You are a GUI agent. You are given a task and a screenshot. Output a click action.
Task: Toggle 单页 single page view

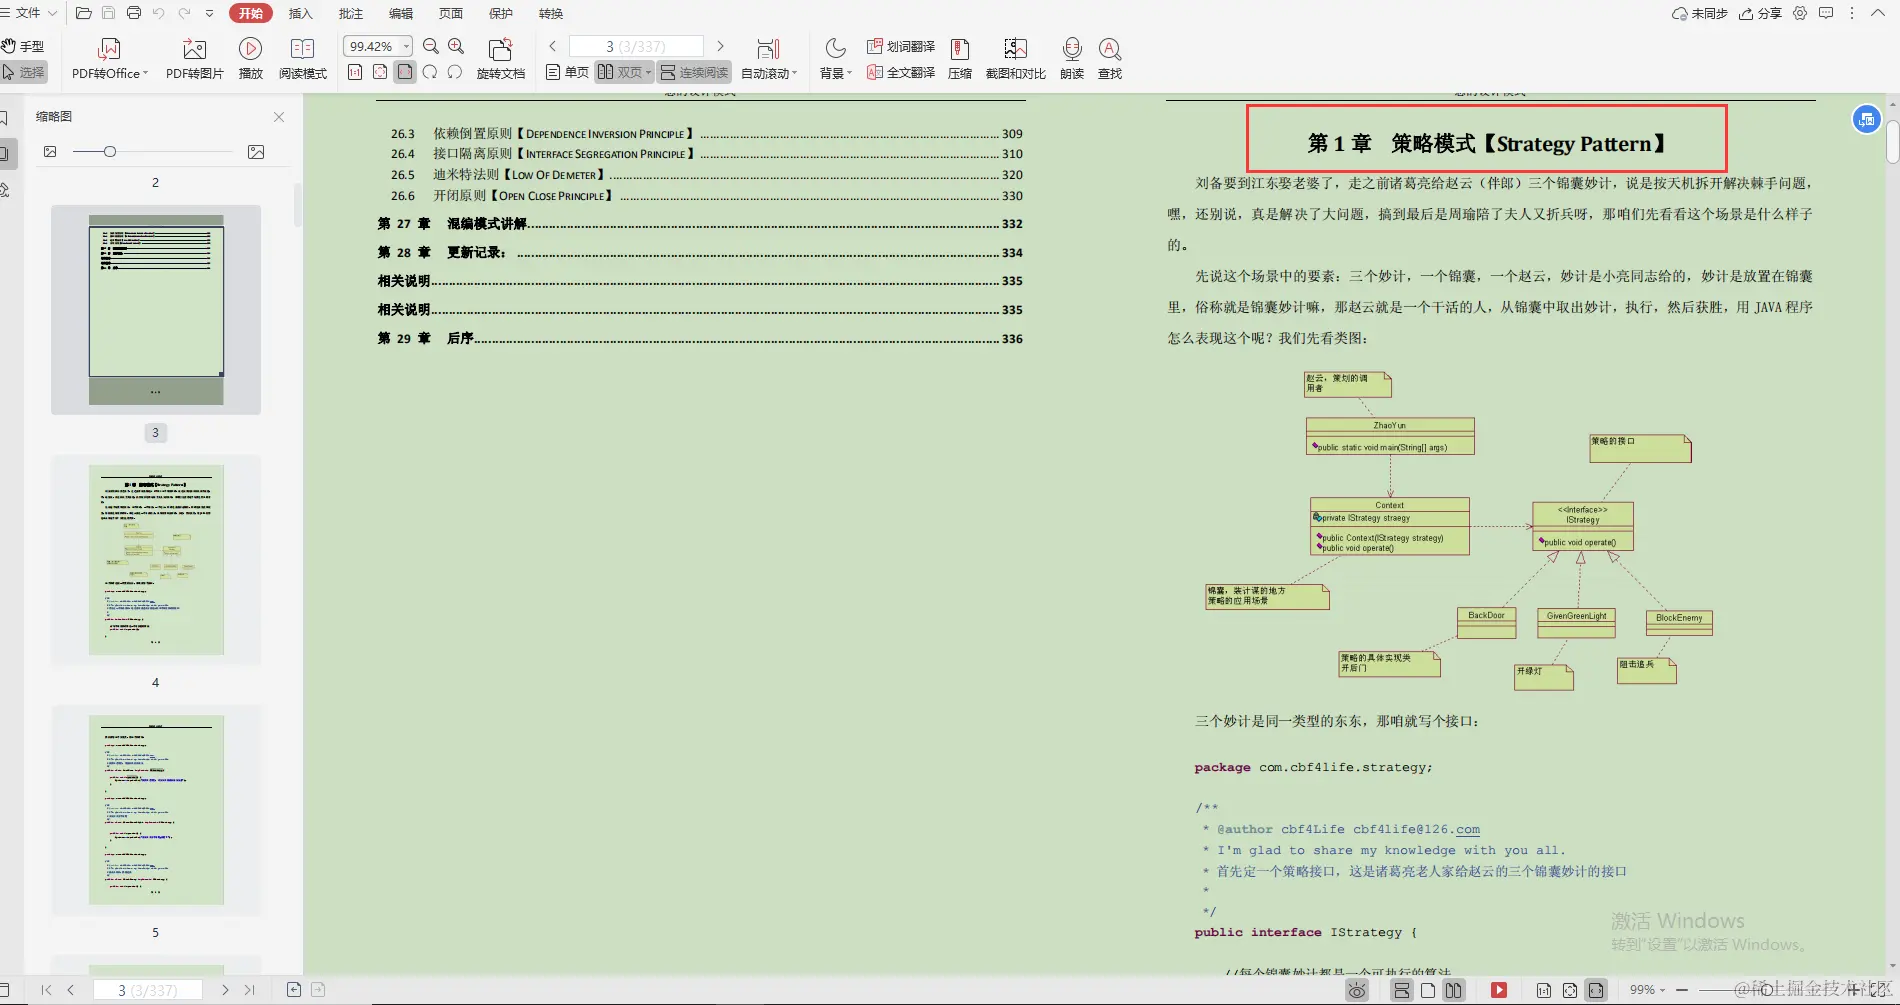(x=567, y=72)
